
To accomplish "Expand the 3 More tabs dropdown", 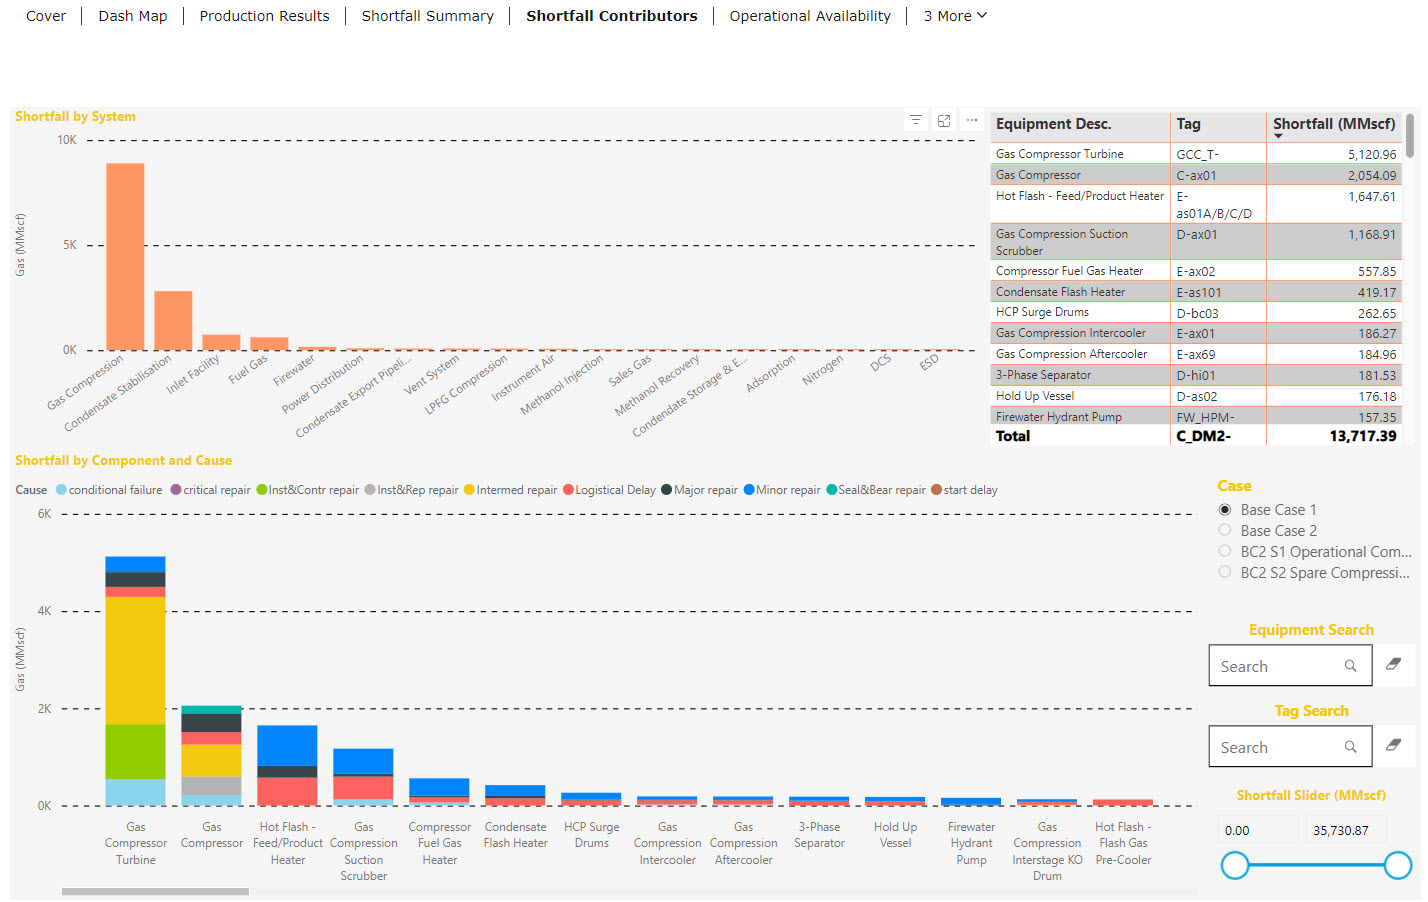I will (955, 16).
